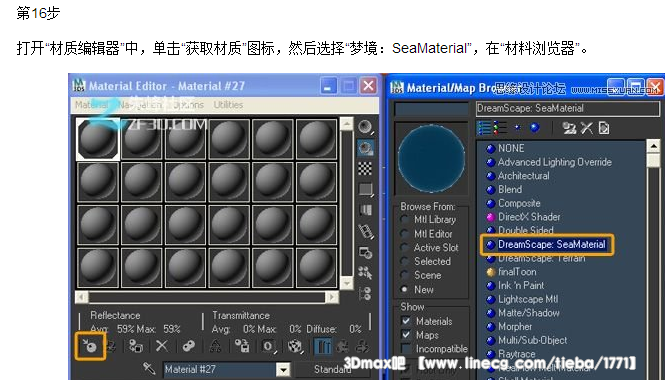Toggle the Backlight icon
Viewport: 665px width, 380px height.
pyautogui.click(x=365, y=148)
